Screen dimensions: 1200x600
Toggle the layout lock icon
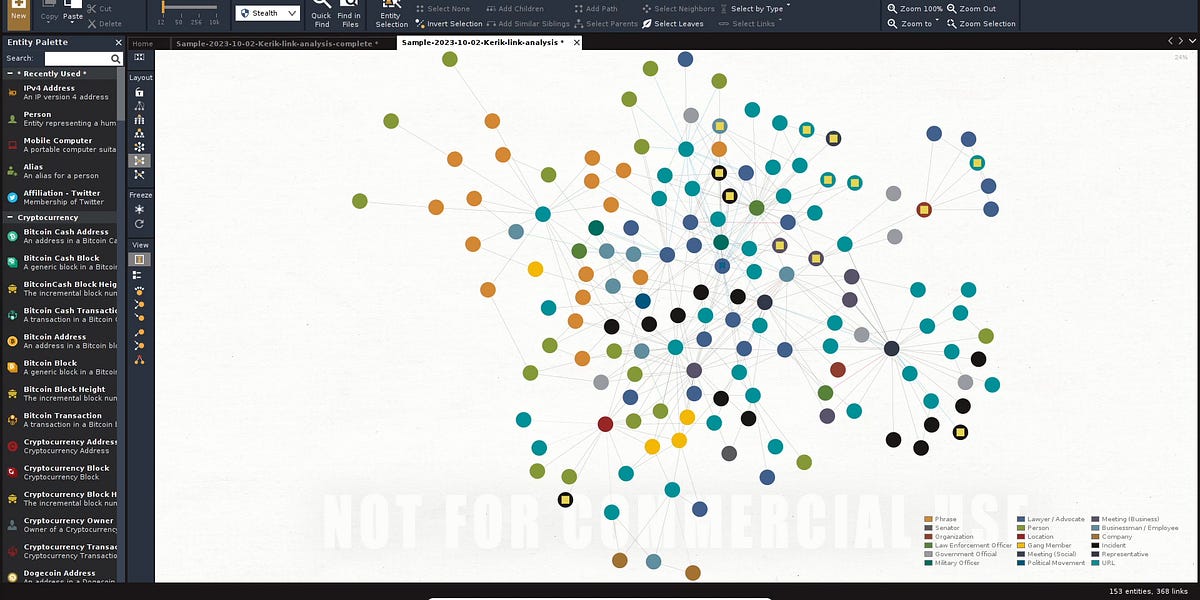click(140, 92)
